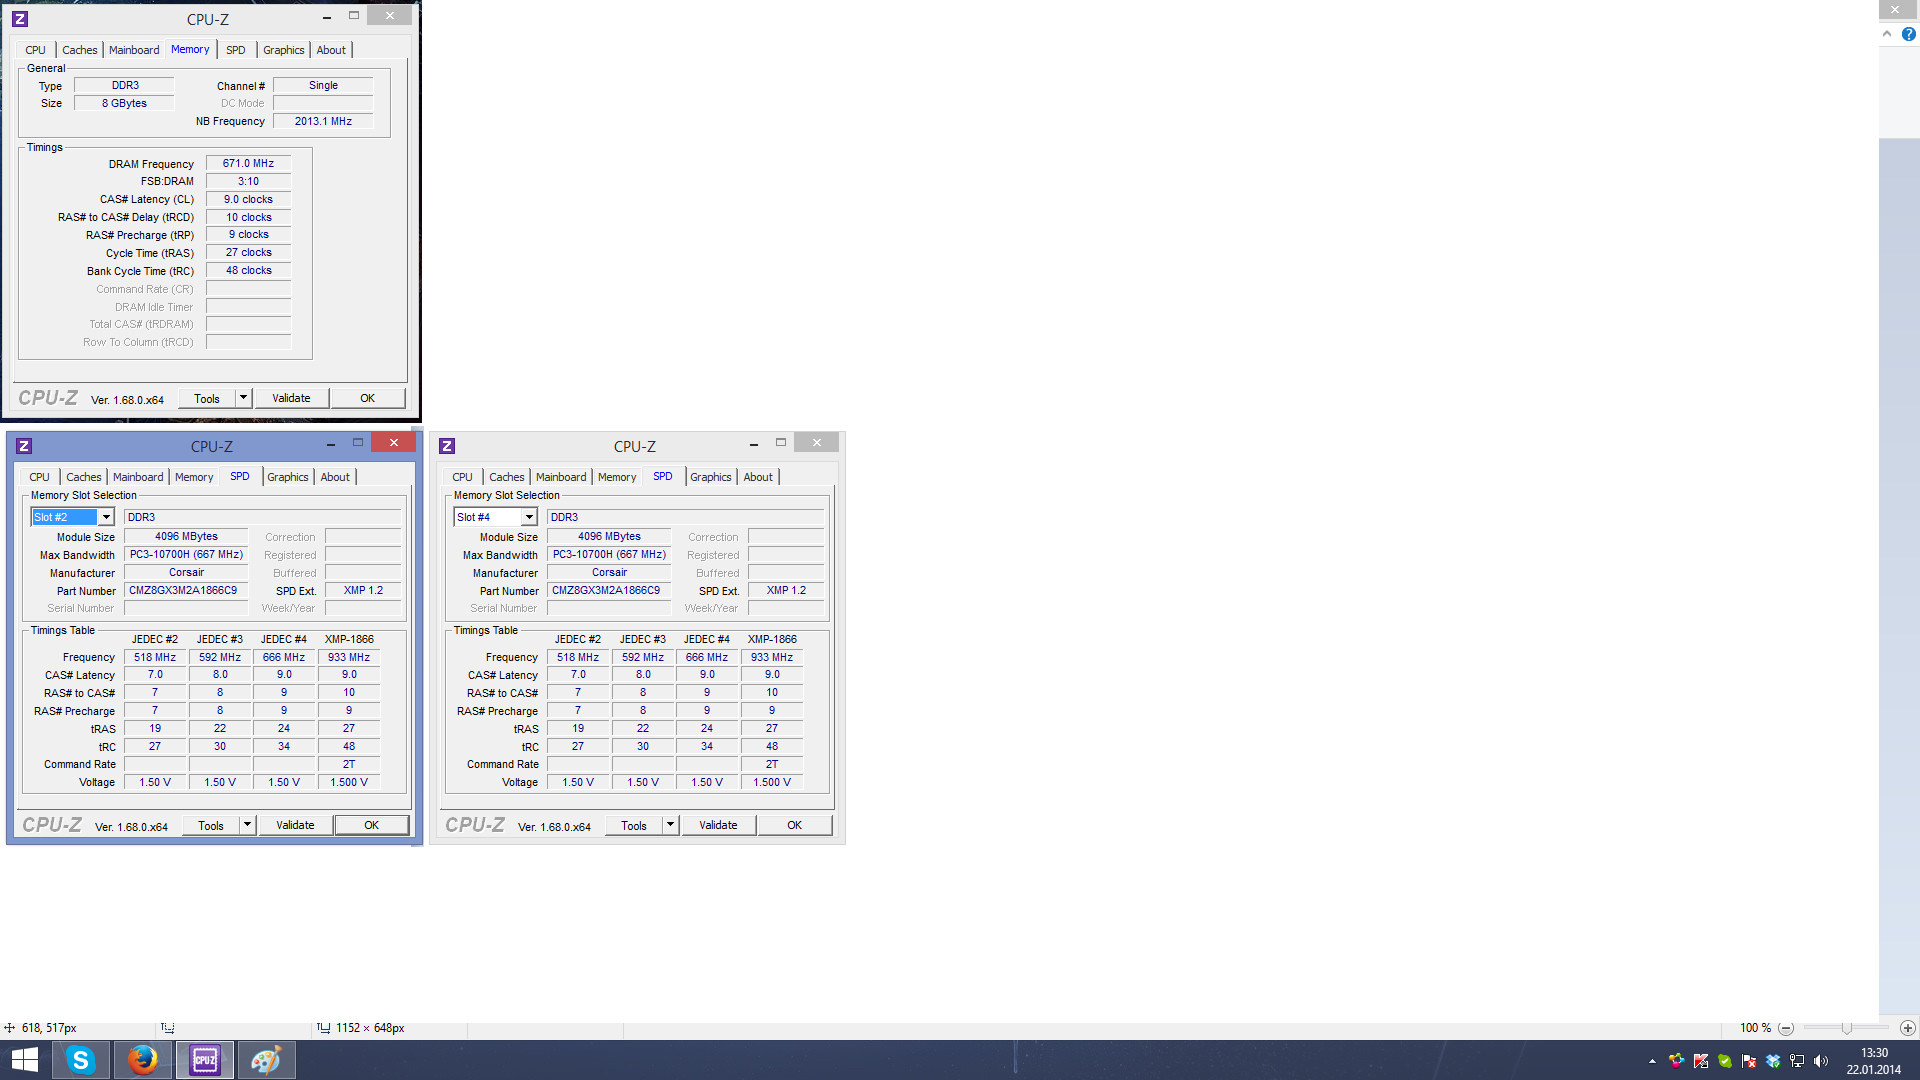This screenshot has height=1080, width=1920.
Task: Adjust the zoom slider in status bar
Action: (x=1846, y=1028)
